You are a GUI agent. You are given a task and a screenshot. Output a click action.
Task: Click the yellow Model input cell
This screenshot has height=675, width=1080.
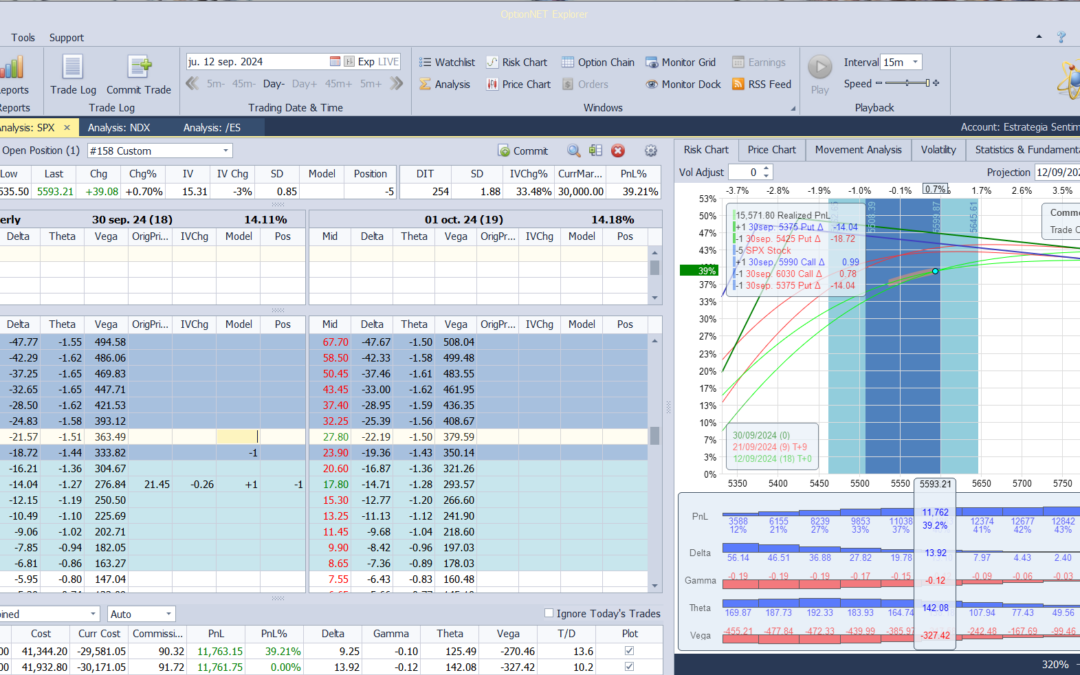click(238, 437)
